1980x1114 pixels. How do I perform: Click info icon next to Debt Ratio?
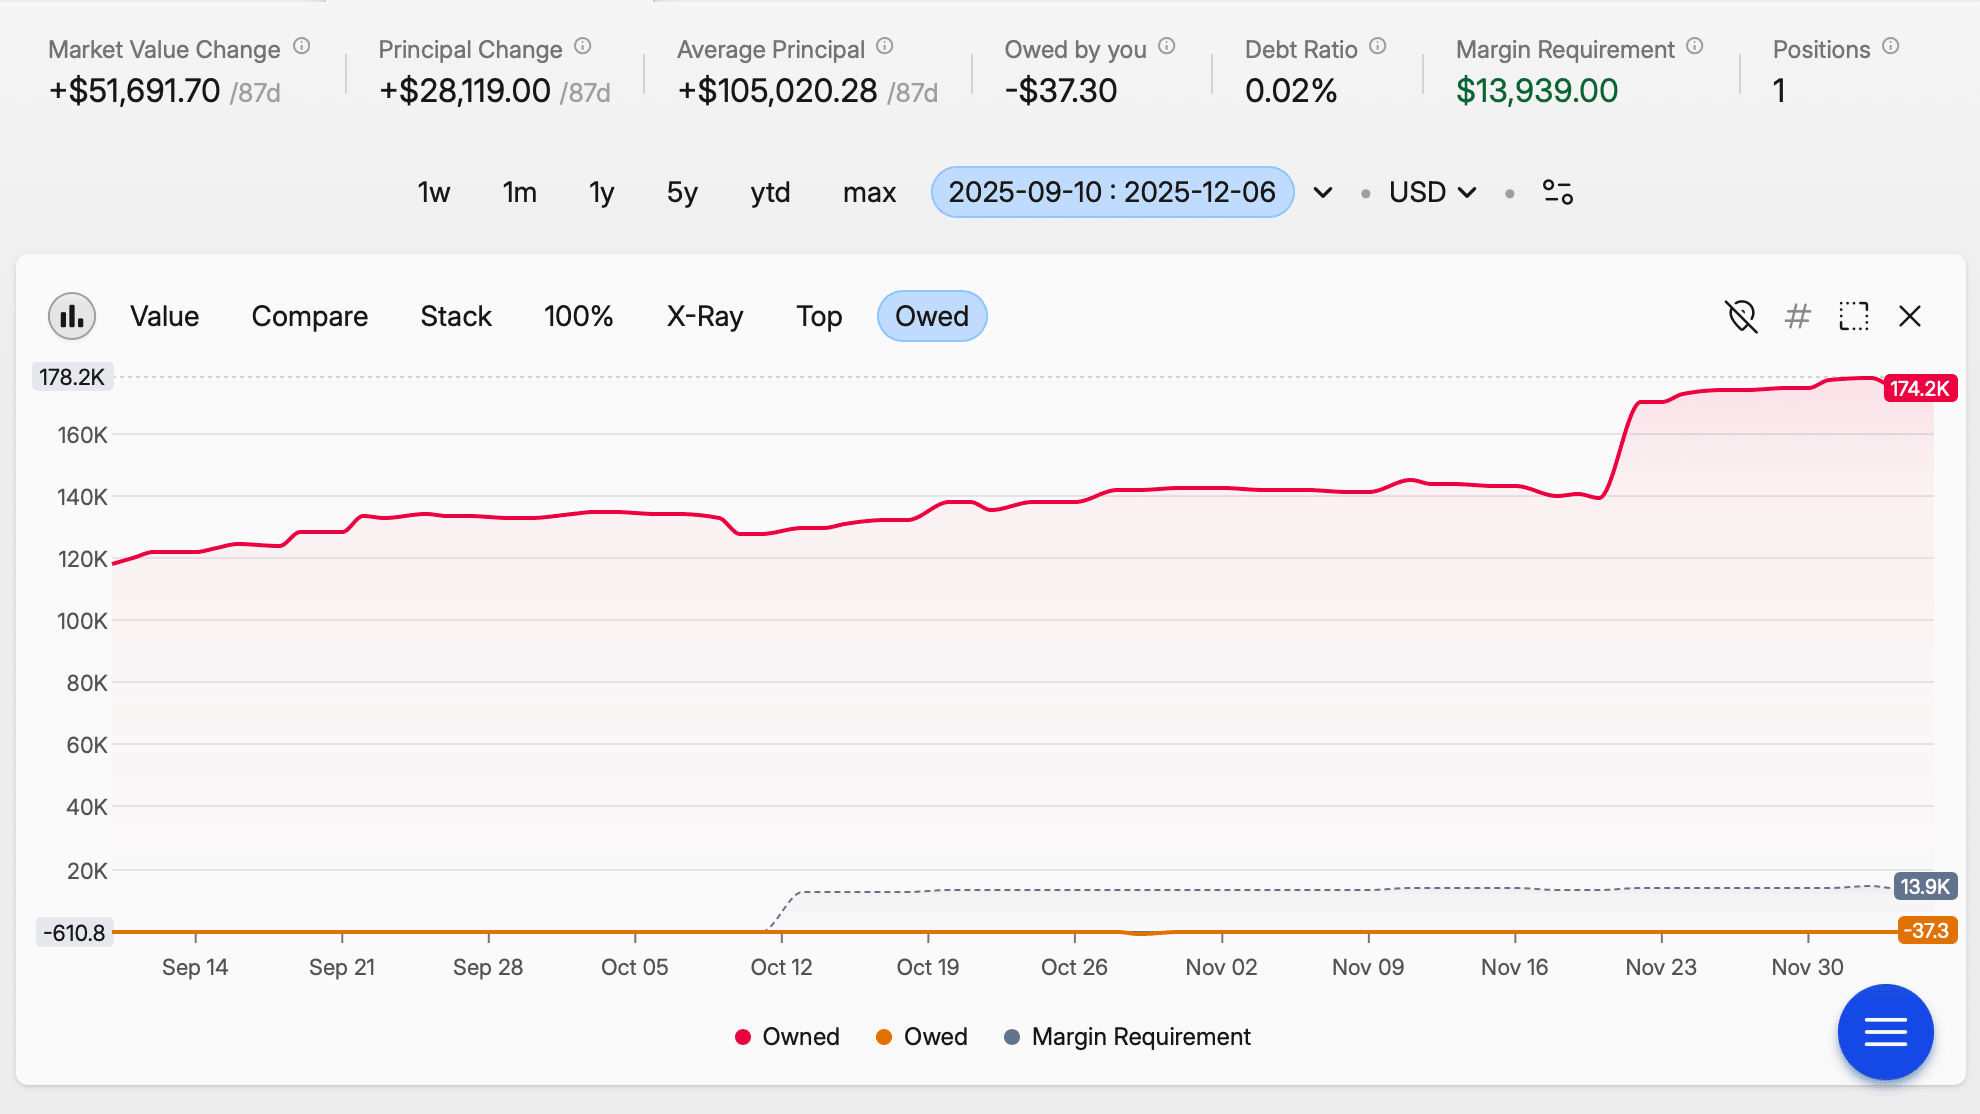coord(1377,47)
